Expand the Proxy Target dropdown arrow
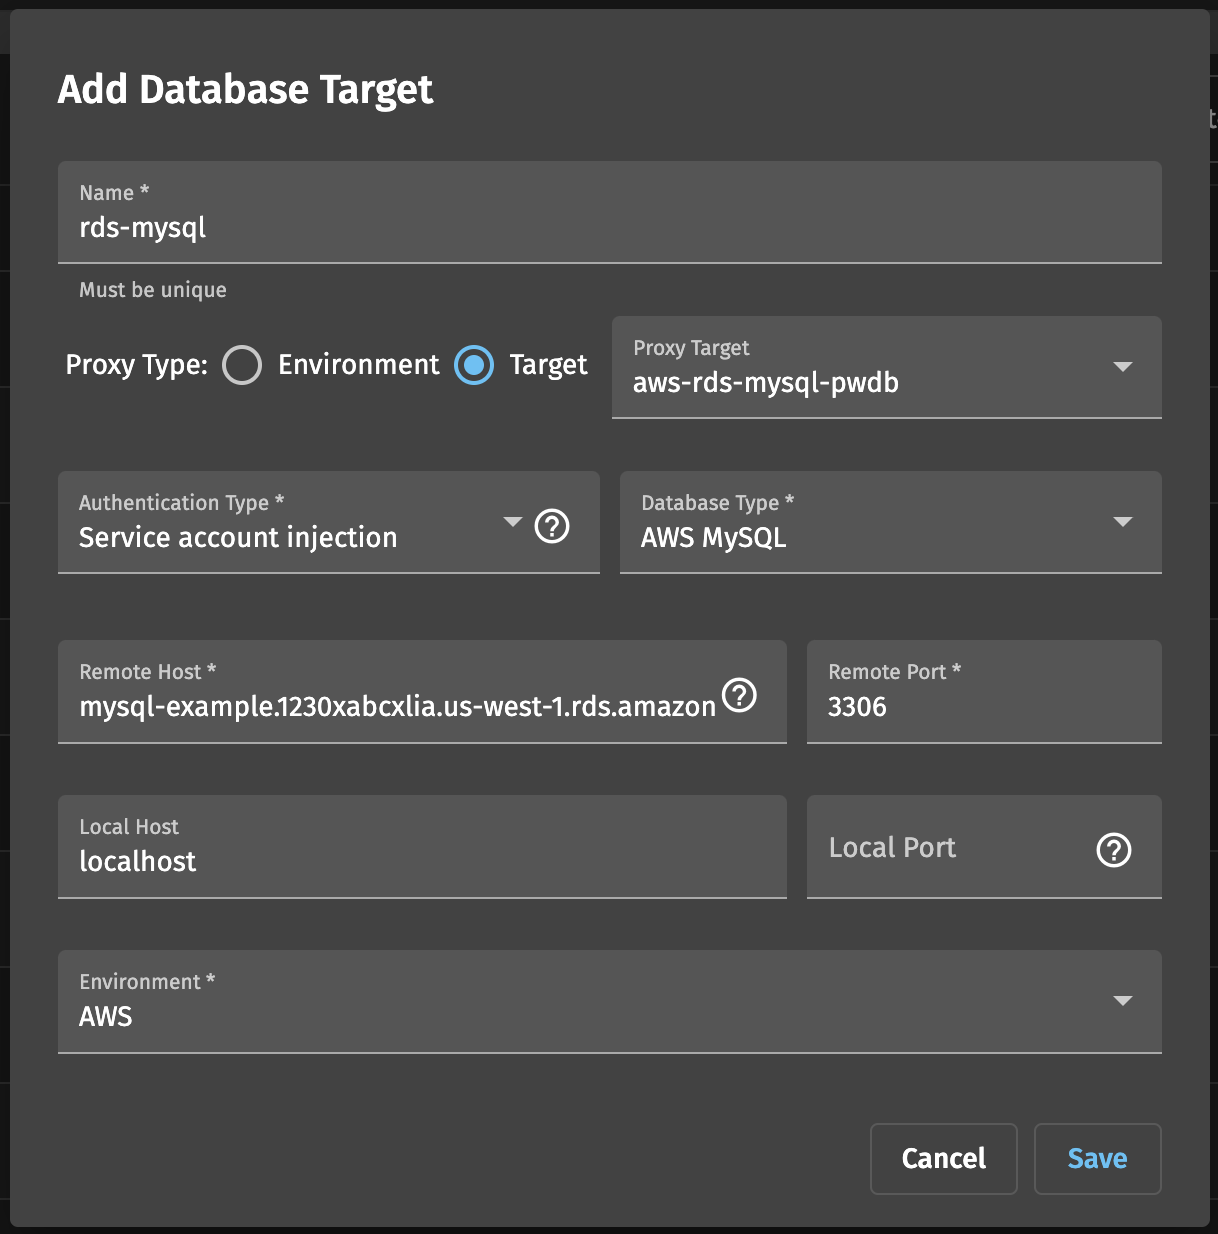Viewport: 1218px width, 1234px height. [x=1122, y=367]
